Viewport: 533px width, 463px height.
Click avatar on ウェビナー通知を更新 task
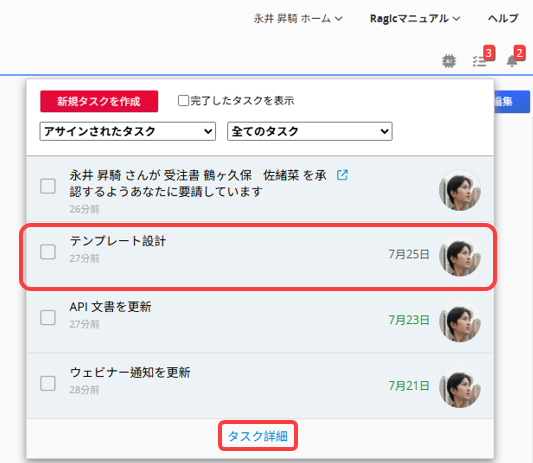(460, 388)
